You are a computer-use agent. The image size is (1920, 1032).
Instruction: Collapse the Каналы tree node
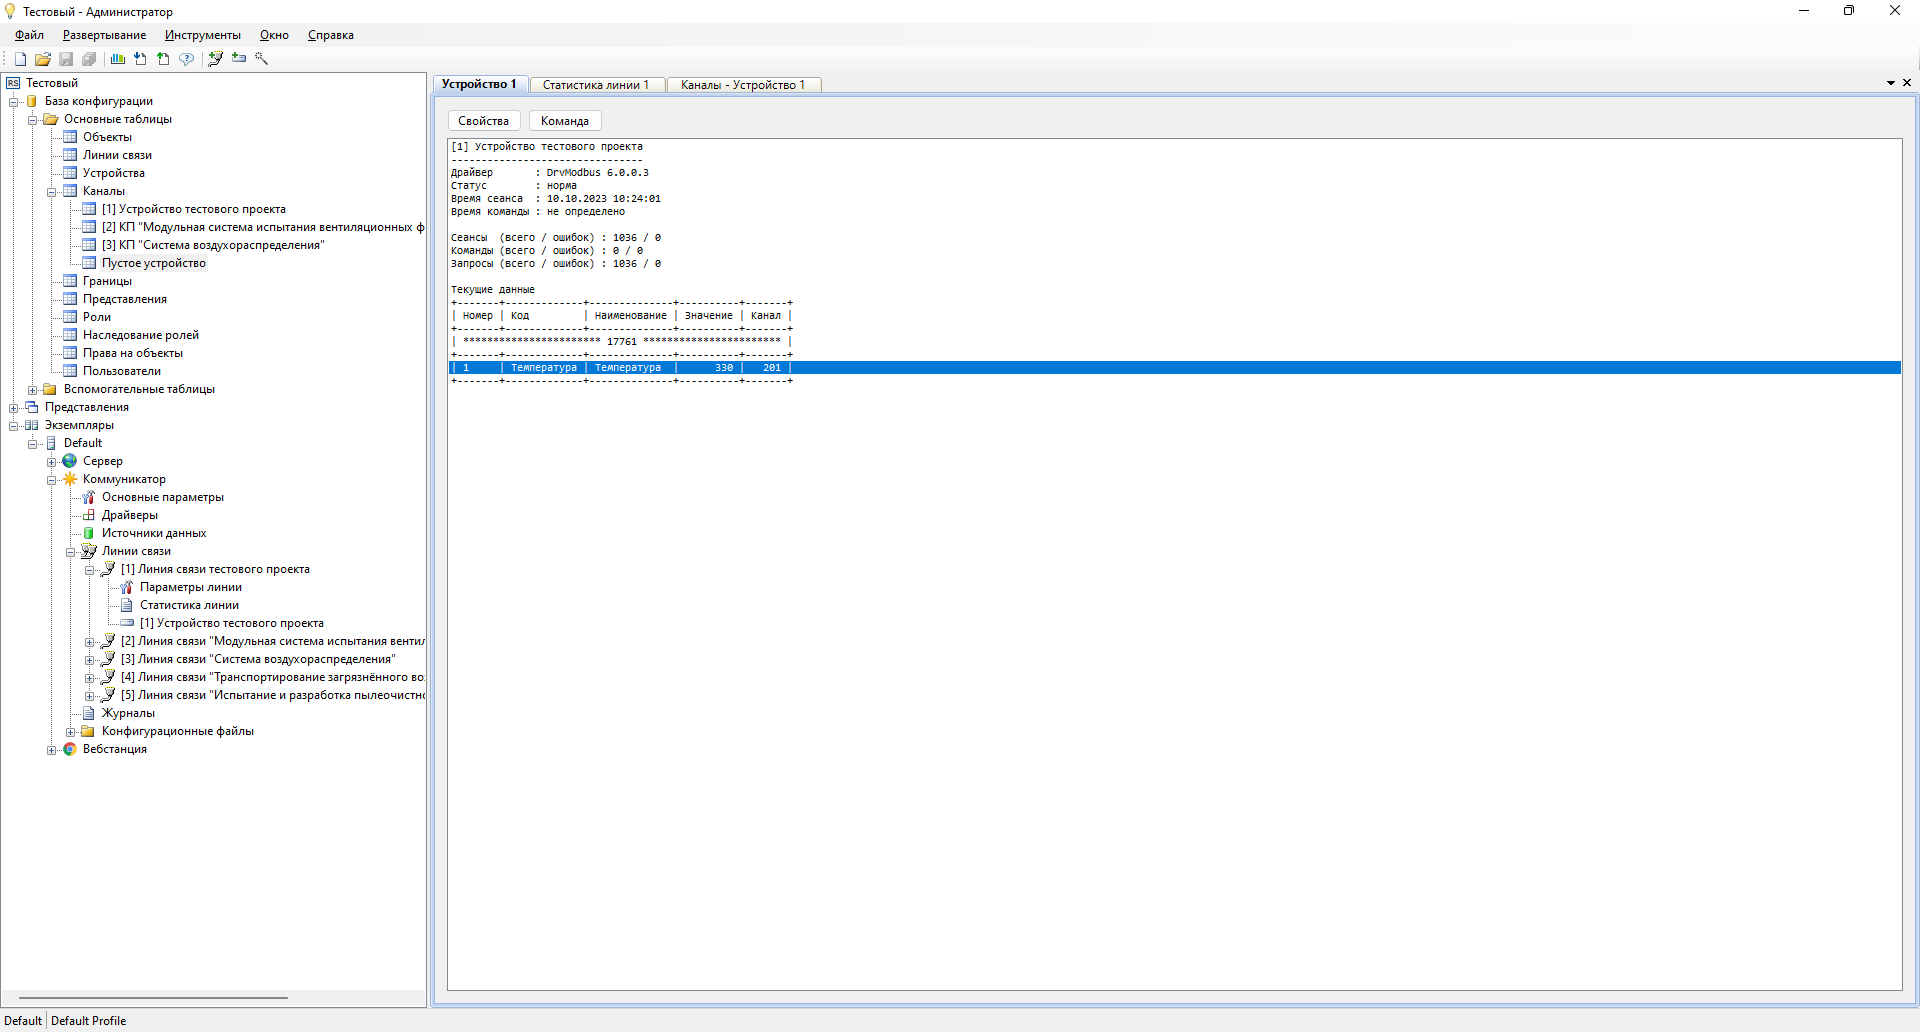[51, 192]
